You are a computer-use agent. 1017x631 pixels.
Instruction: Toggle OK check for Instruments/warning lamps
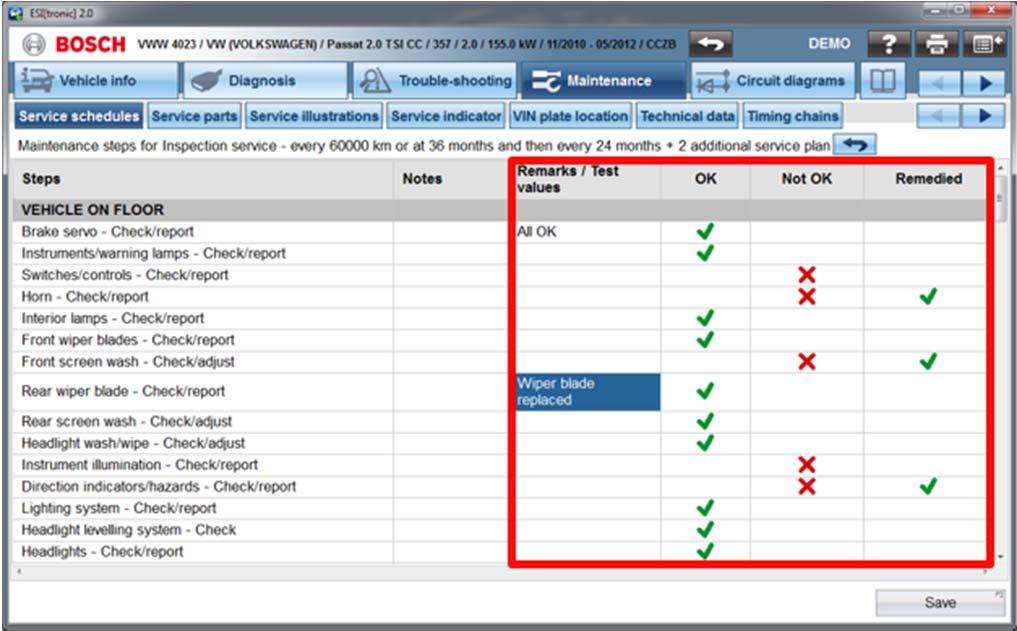click(x=705, y=253)
